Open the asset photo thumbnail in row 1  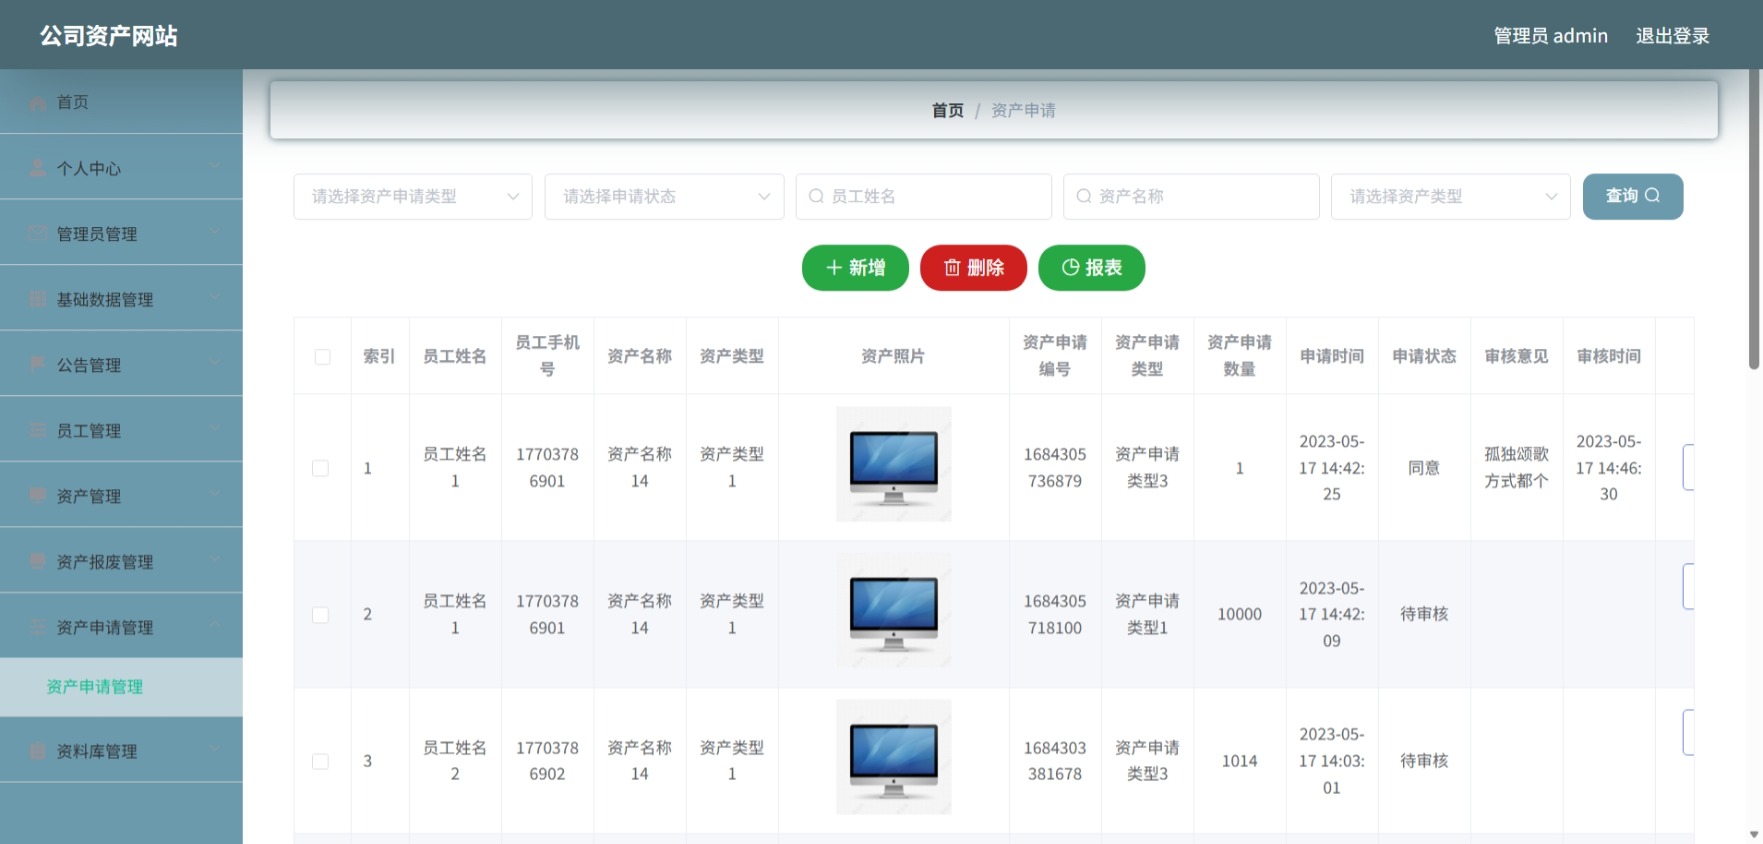tap(893, 464)
